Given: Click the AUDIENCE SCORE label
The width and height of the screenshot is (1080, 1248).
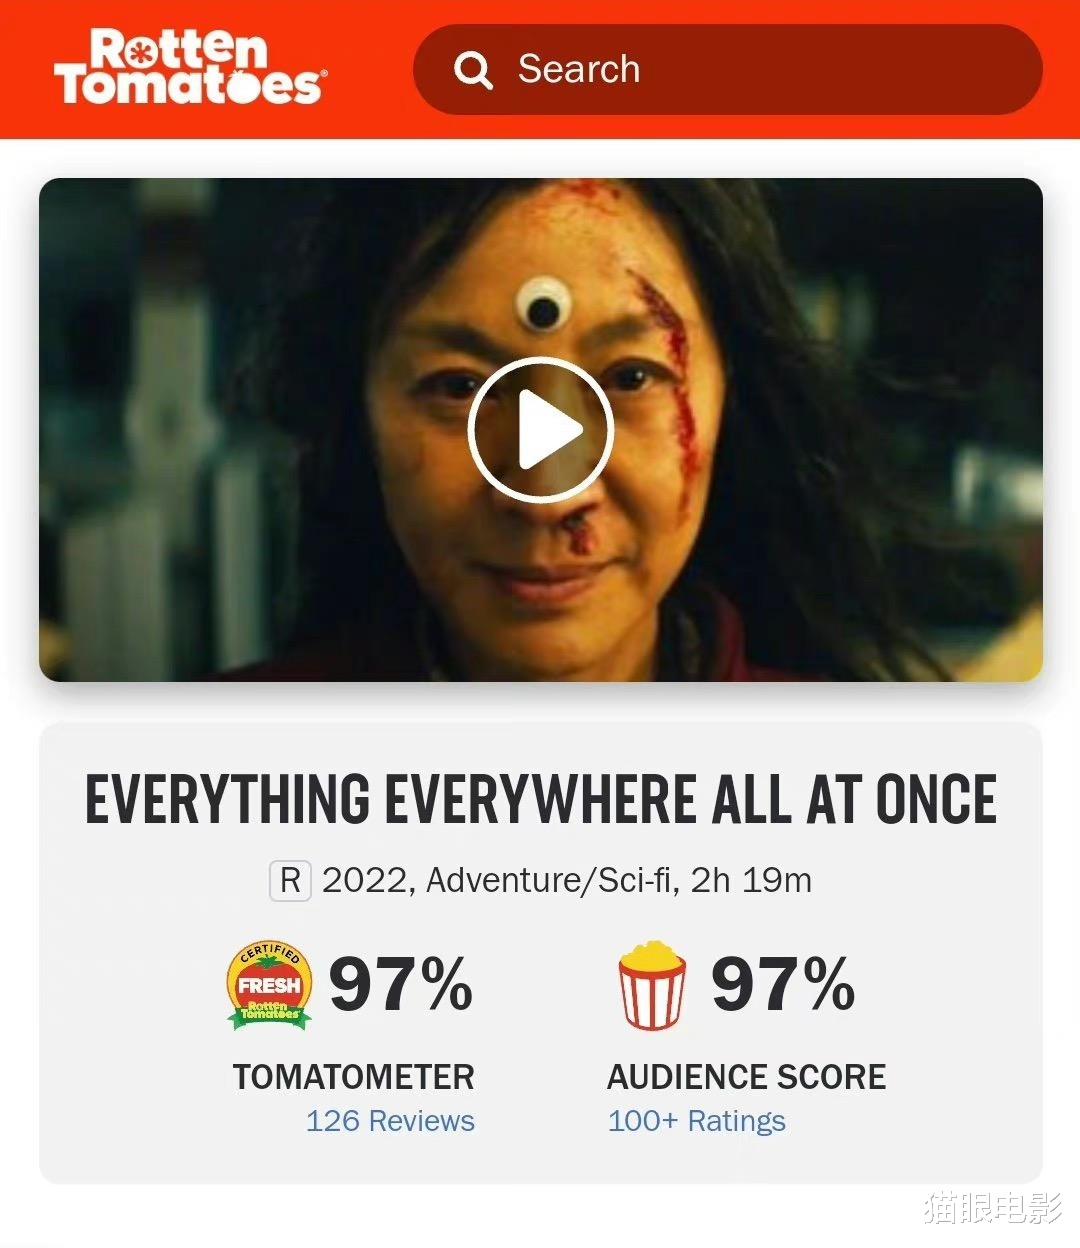Looking at the screenshot, I should point(747,1077).
